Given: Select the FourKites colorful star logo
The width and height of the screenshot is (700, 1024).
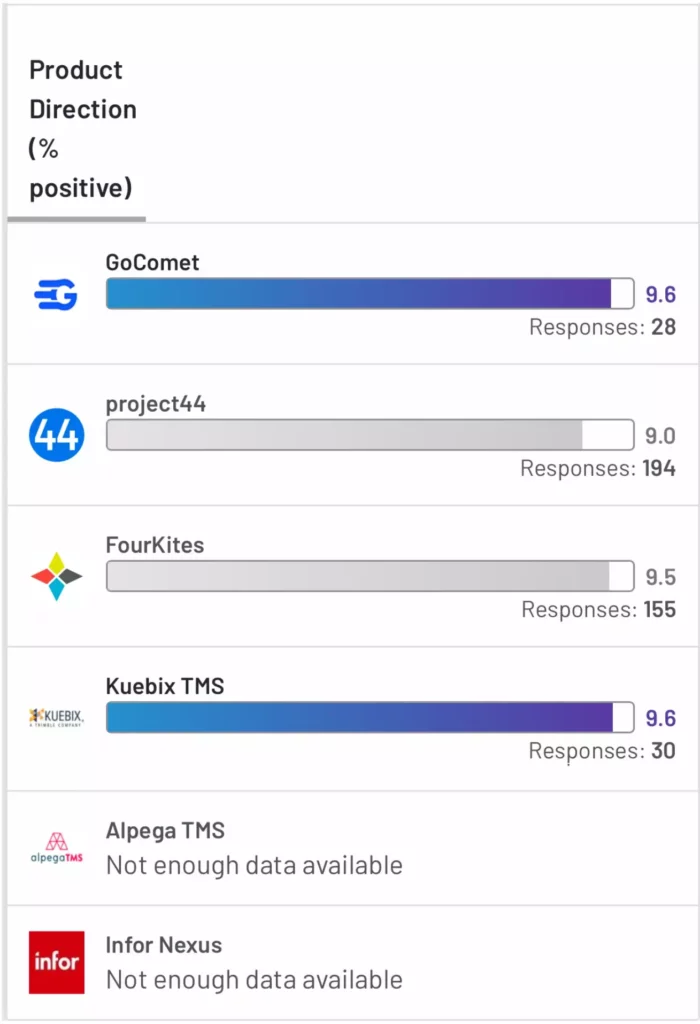Looking at the screenshot, I should click(x=57, y=576).
